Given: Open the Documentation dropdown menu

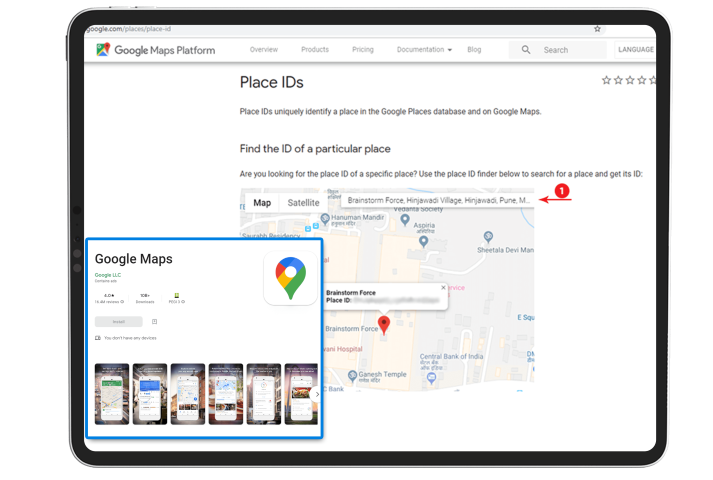Looking at the screenshot, I should pyautogui.click(x=424, y=50).
